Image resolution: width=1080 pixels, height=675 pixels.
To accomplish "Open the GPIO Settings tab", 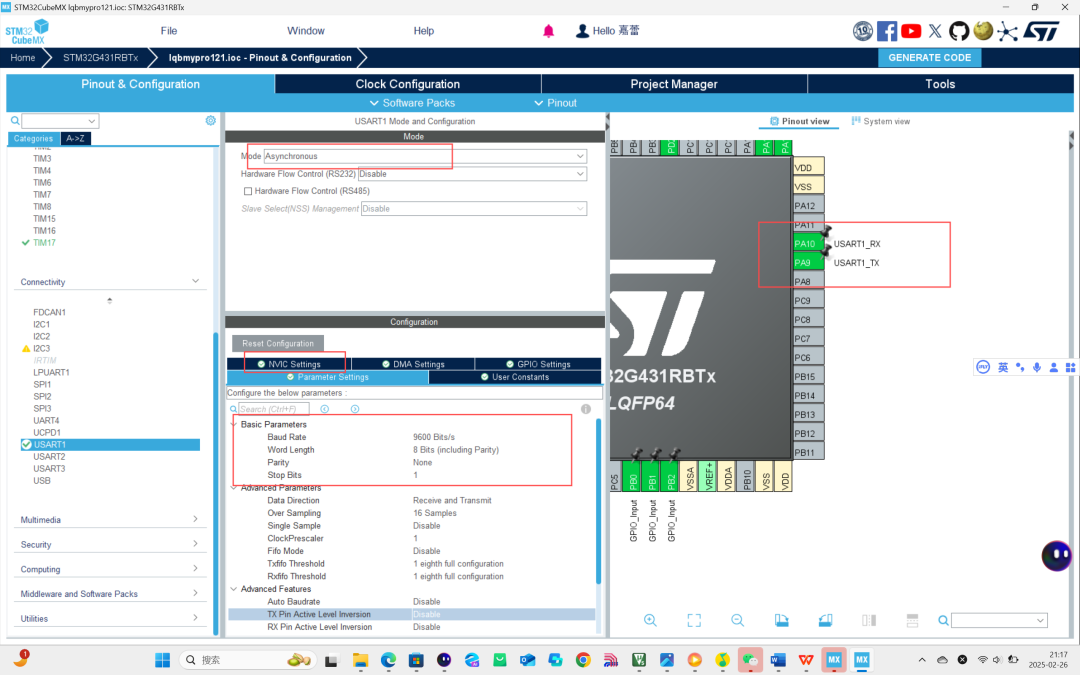I will [538, 364].
